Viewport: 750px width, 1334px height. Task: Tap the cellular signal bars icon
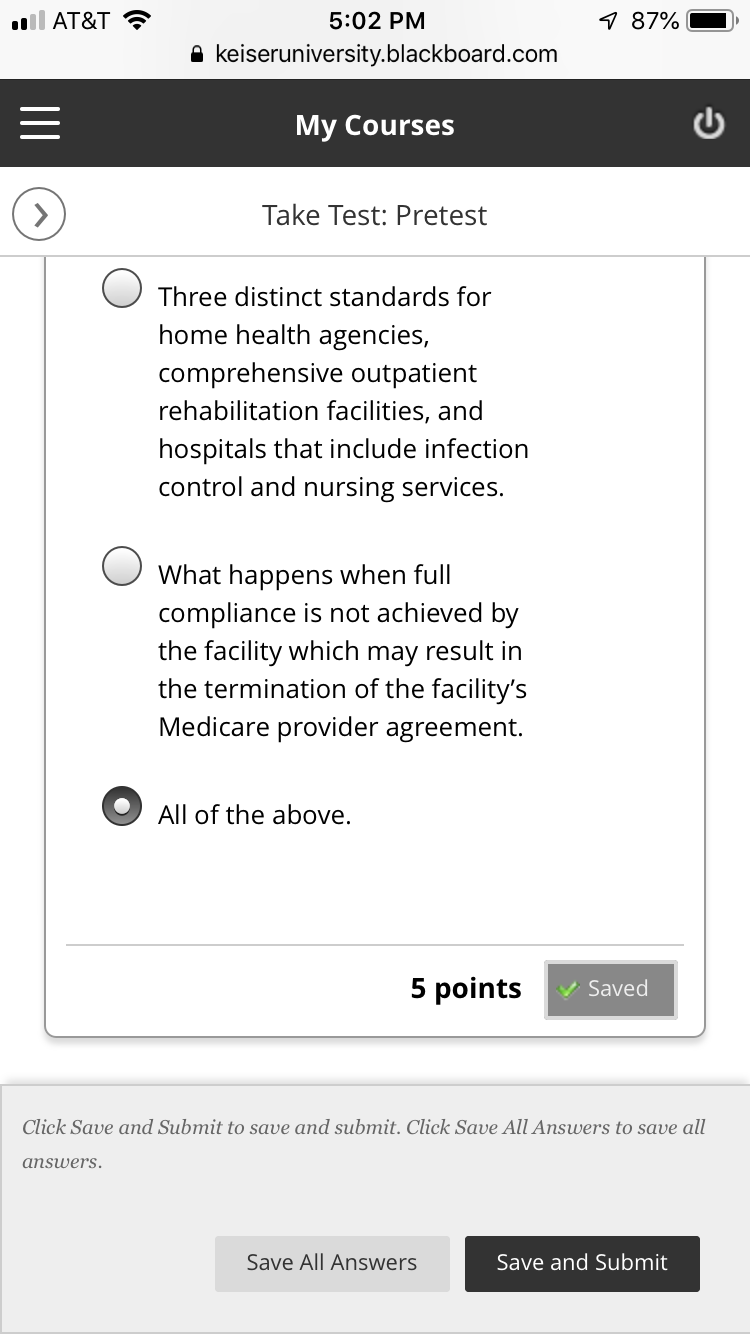point(26,21)
